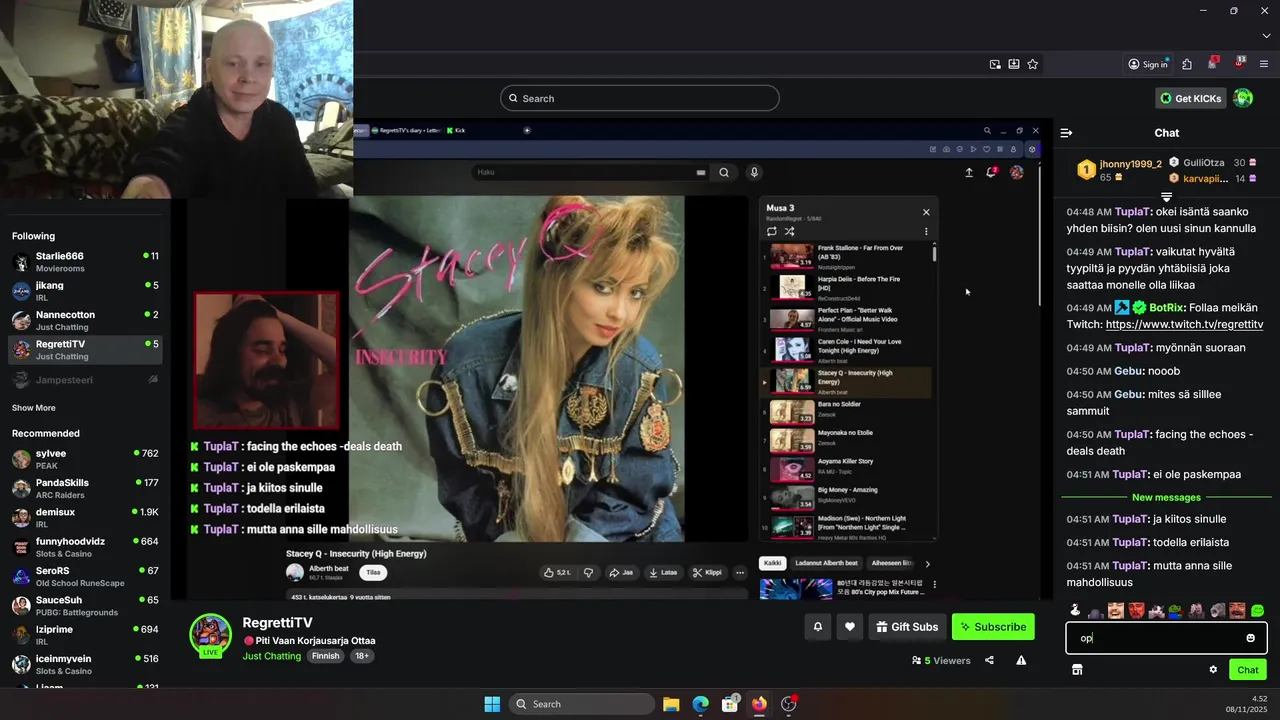This screenshot has height=720, width=1280.
Task: Open chat settings gear icon
Action: [1213, 670]
